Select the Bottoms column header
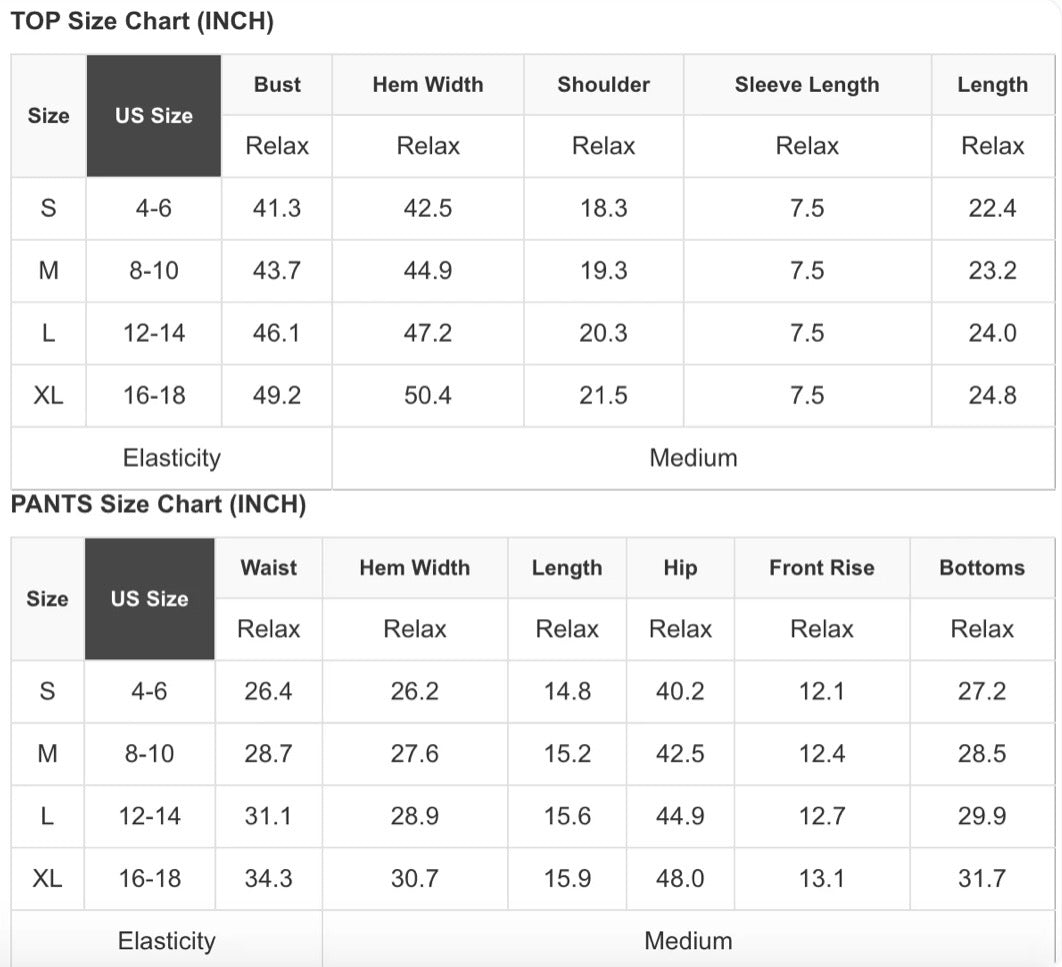Screen dimensions: 1062x967 tap(982, 567)
